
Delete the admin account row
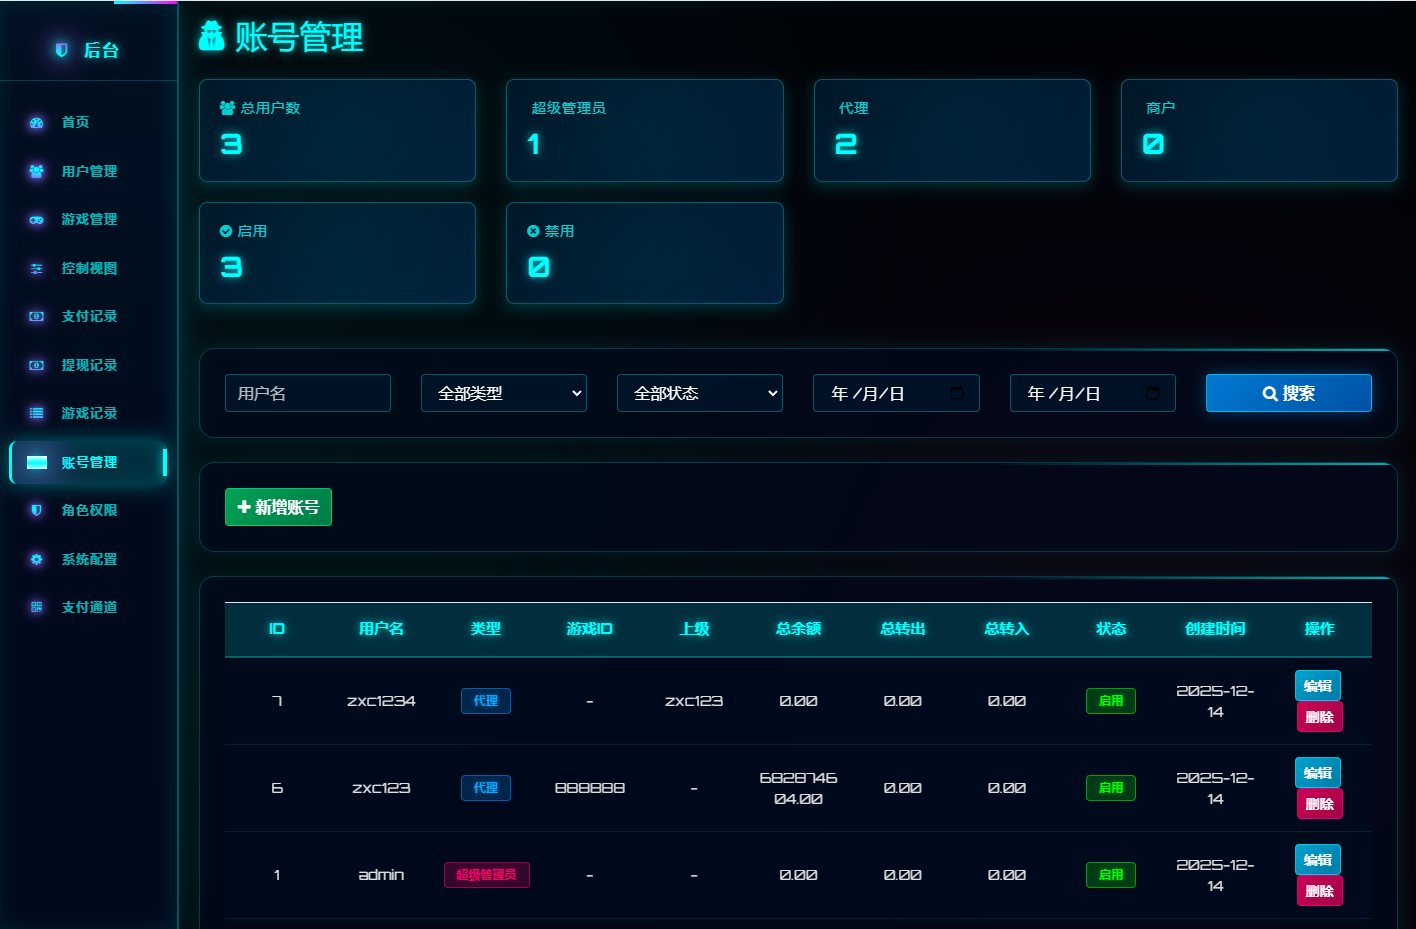1320,891
